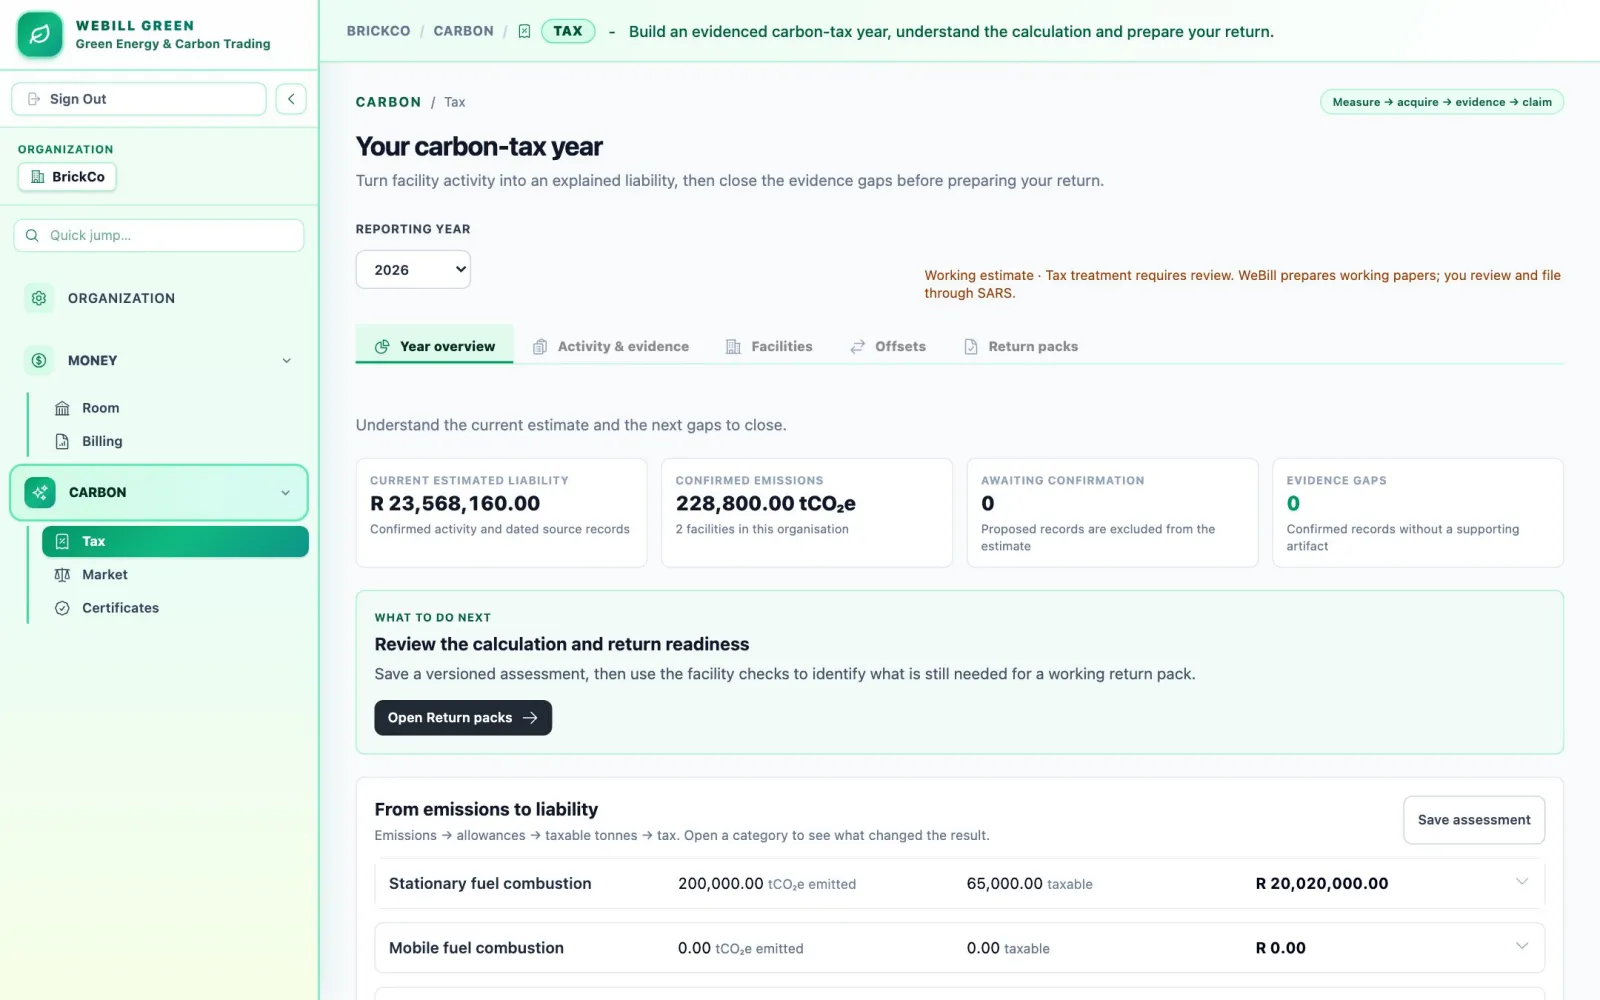This screenshot has height=1000, width=1600.
Task: Select Tax in the Carbon menu
Action: coord(175,541)
